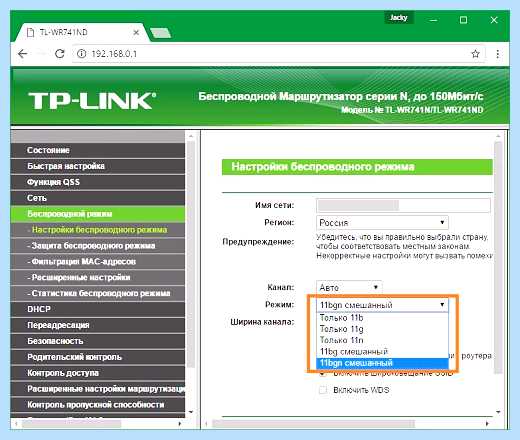The image size is (520, 440).
Task: Open Быстрая настройка in the sidebar
Action: point(98,166)
